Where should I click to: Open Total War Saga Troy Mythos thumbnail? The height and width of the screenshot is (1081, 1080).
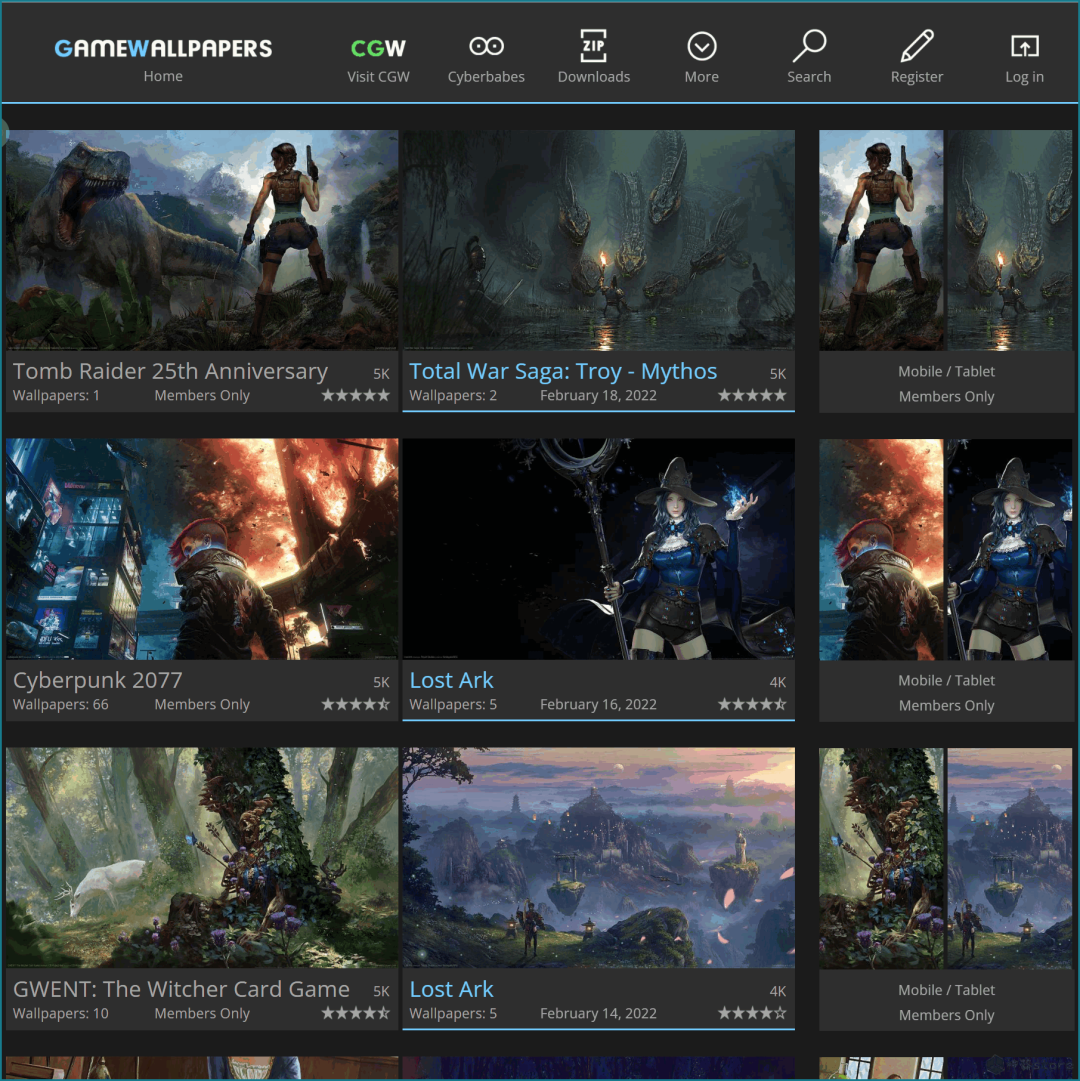(598, 240)
